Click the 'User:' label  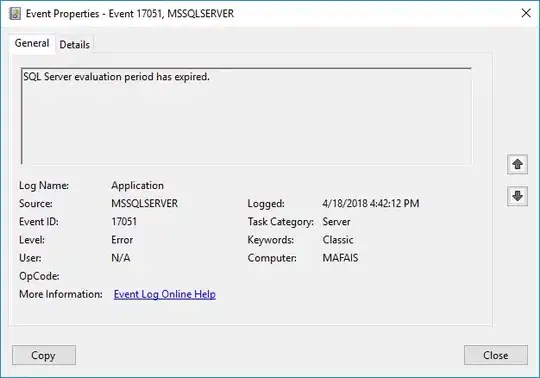(x=30, y=258)
